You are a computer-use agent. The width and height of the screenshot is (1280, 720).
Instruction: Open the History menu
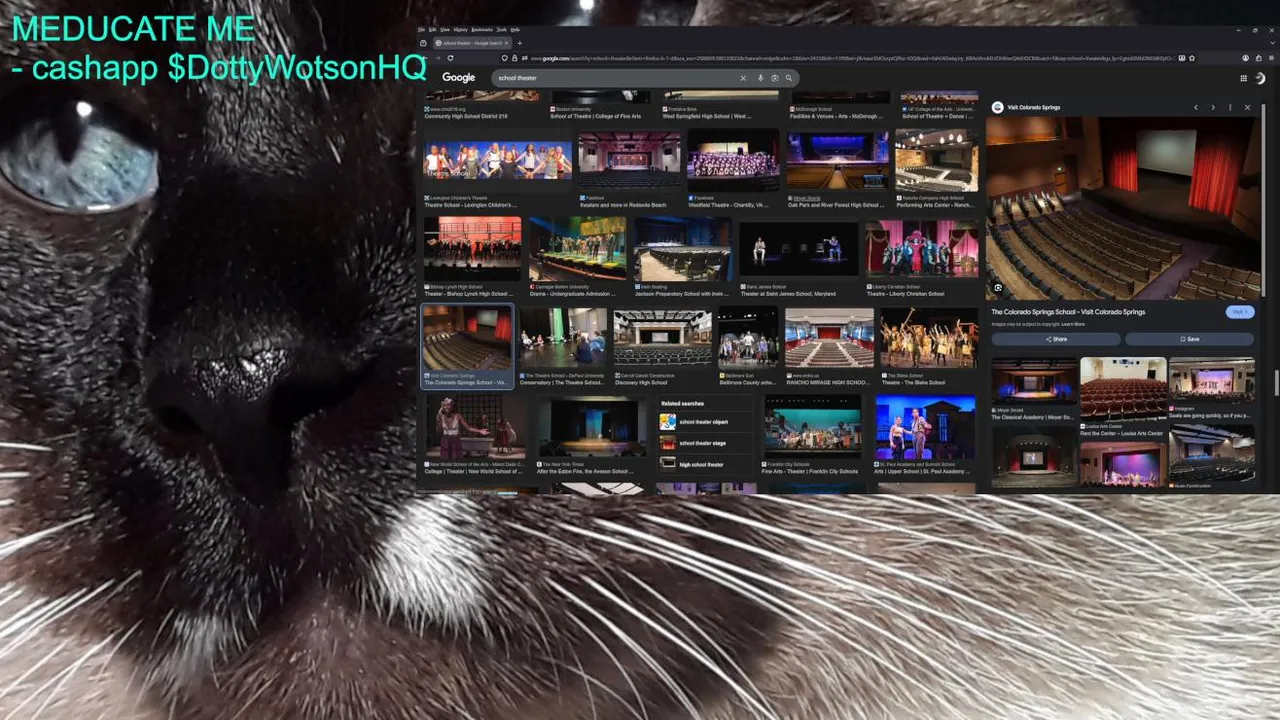(460, 30)
